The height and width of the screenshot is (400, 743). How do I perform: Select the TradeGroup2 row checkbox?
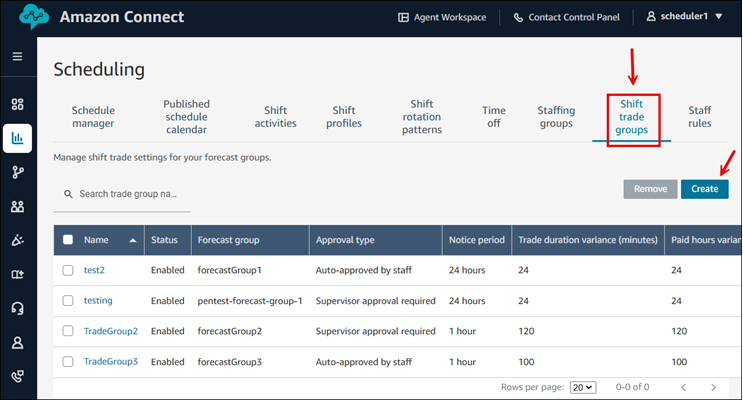[68, 331]
